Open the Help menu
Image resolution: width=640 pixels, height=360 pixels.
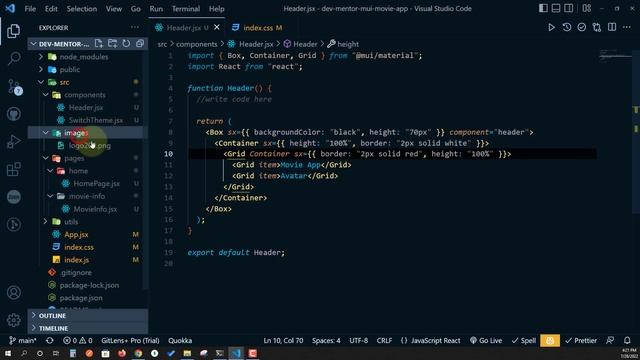(x=216, y=9)
